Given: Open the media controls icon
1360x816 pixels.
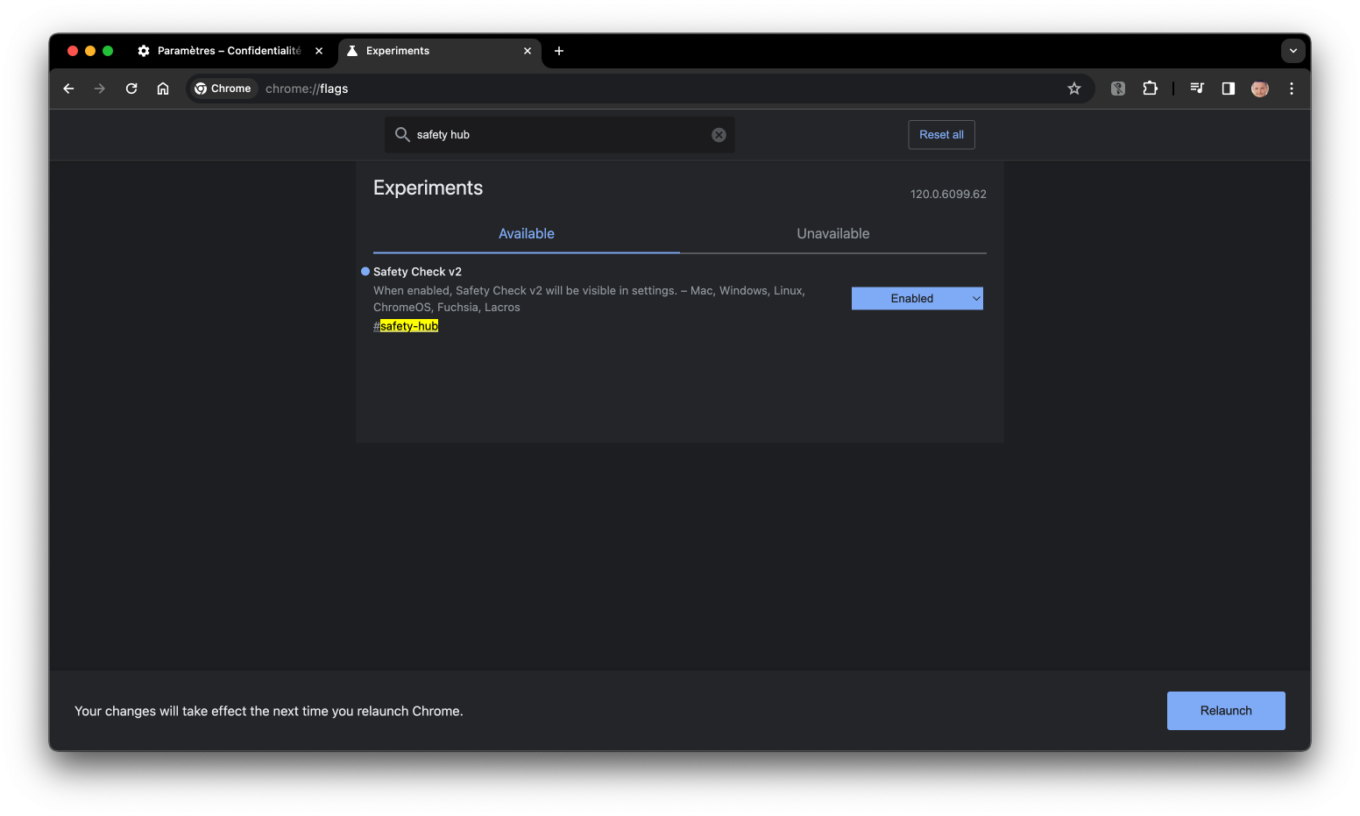Looking at the screenshot, I should click(1197, 89).
